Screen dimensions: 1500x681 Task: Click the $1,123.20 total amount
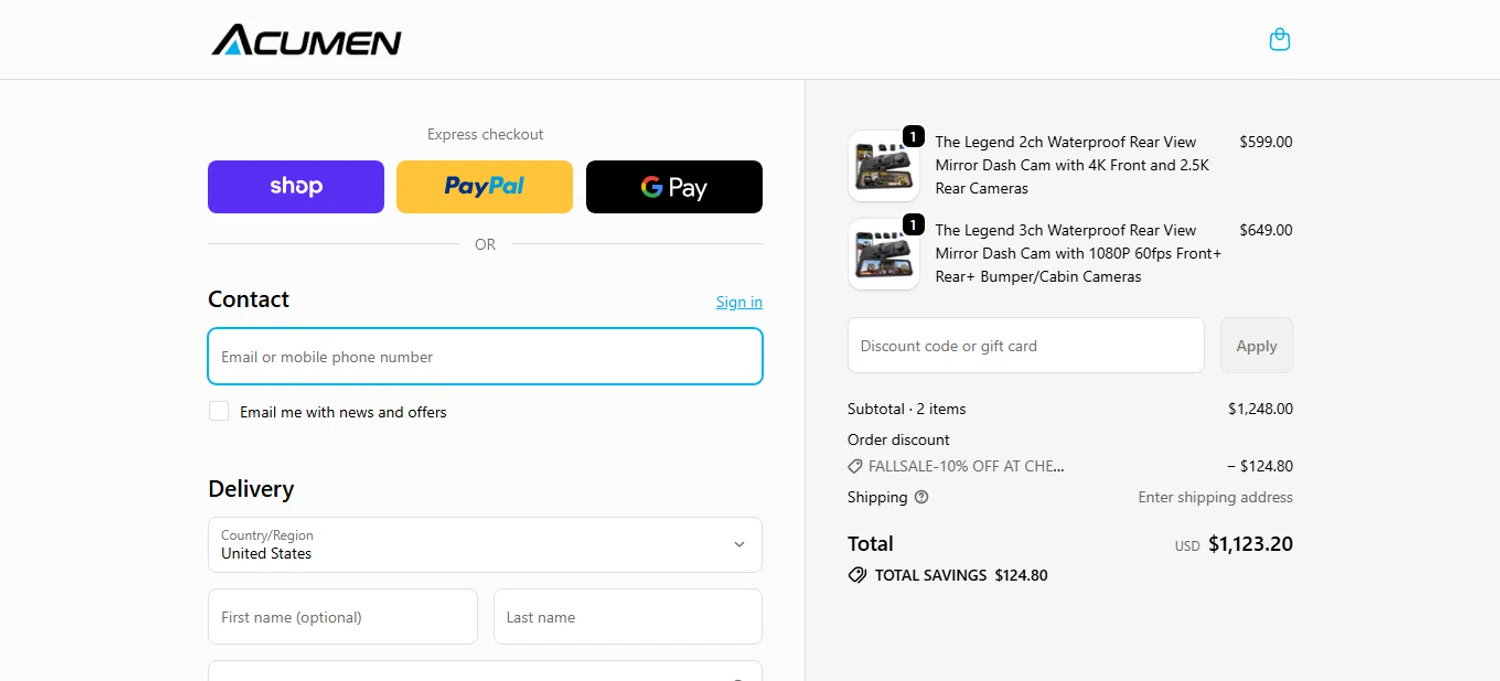pyautogui.click(x=1250, y=544)
